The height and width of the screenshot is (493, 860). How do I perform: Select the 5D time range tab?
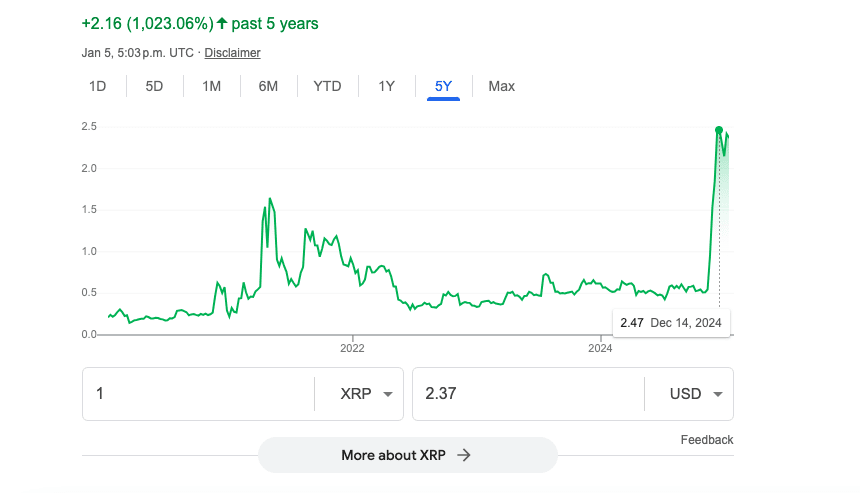point(154,86)
